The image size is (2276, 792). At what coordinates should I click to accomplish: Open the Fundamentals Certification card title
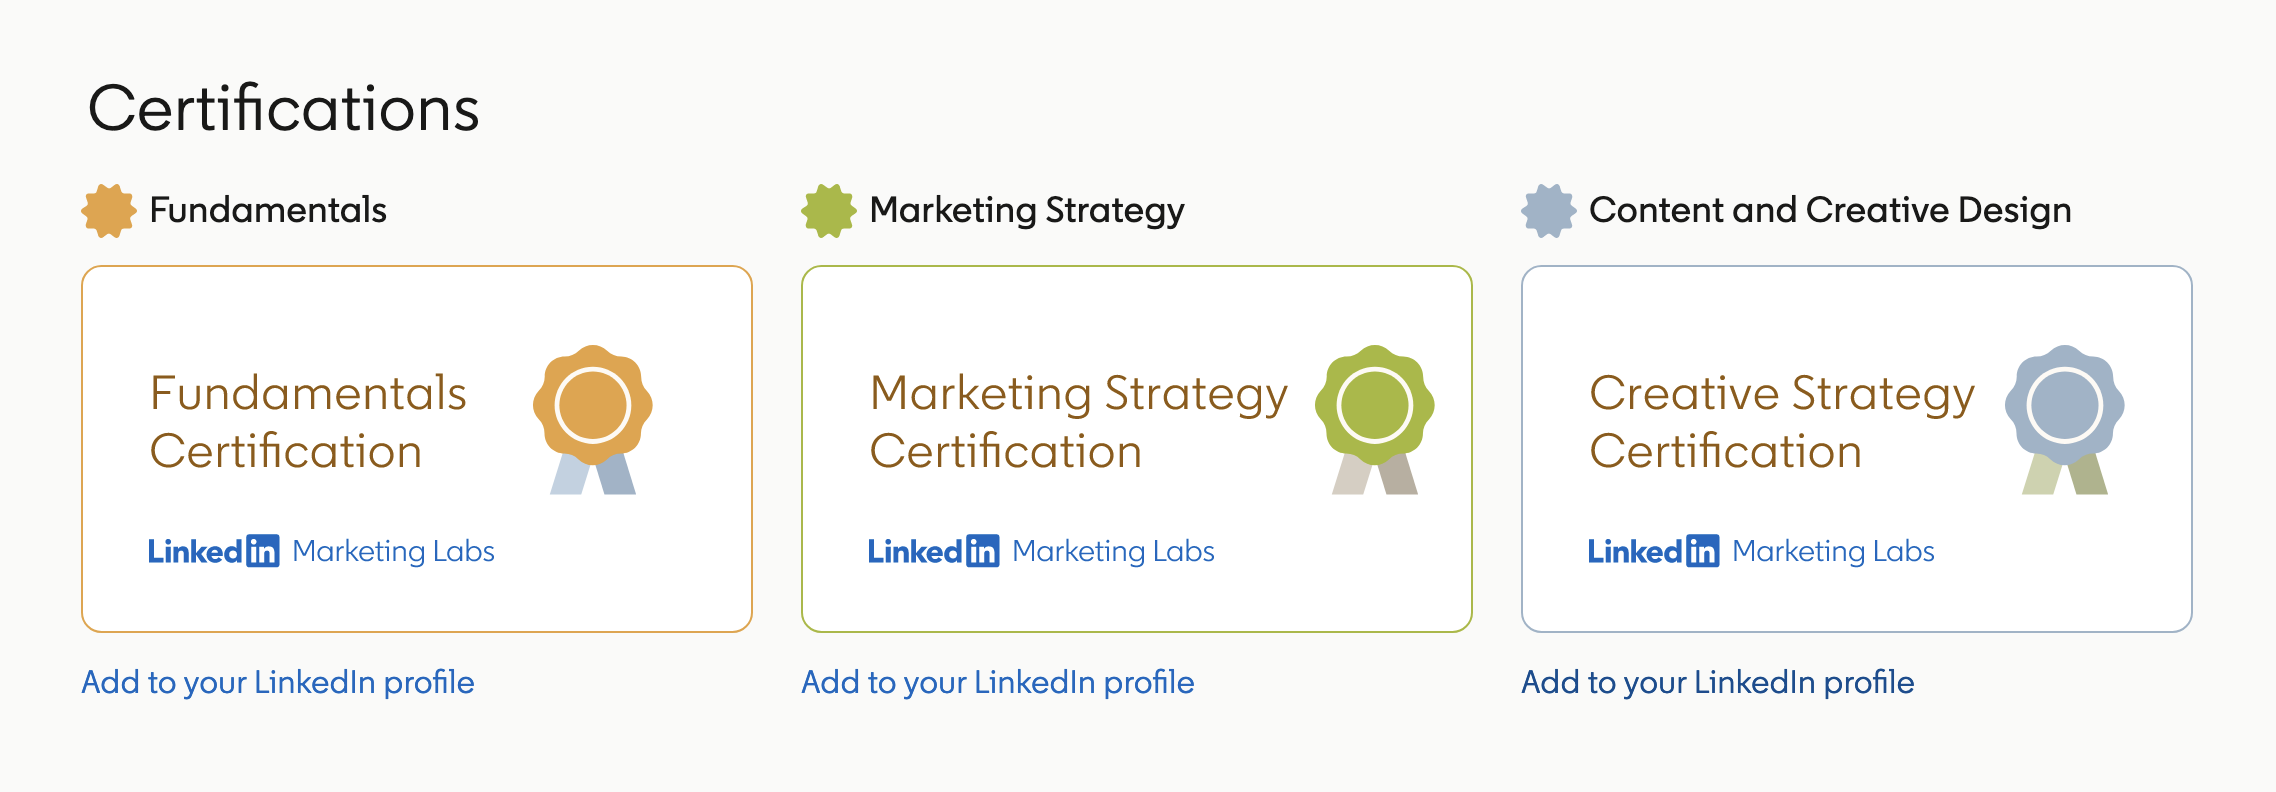tap(308, 422)
